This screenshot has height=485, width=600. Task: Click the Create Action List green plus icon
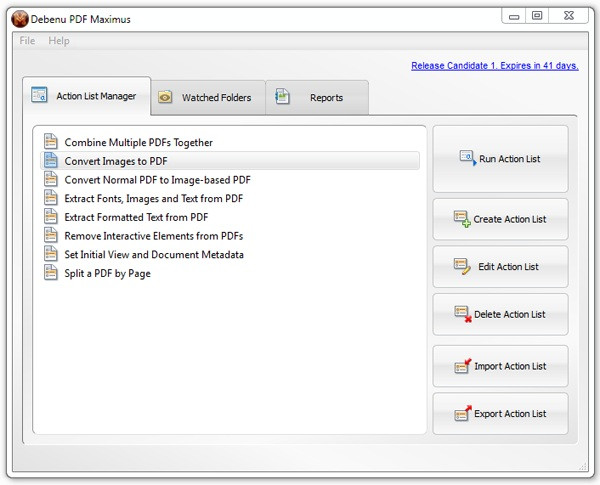pos(462,219)
